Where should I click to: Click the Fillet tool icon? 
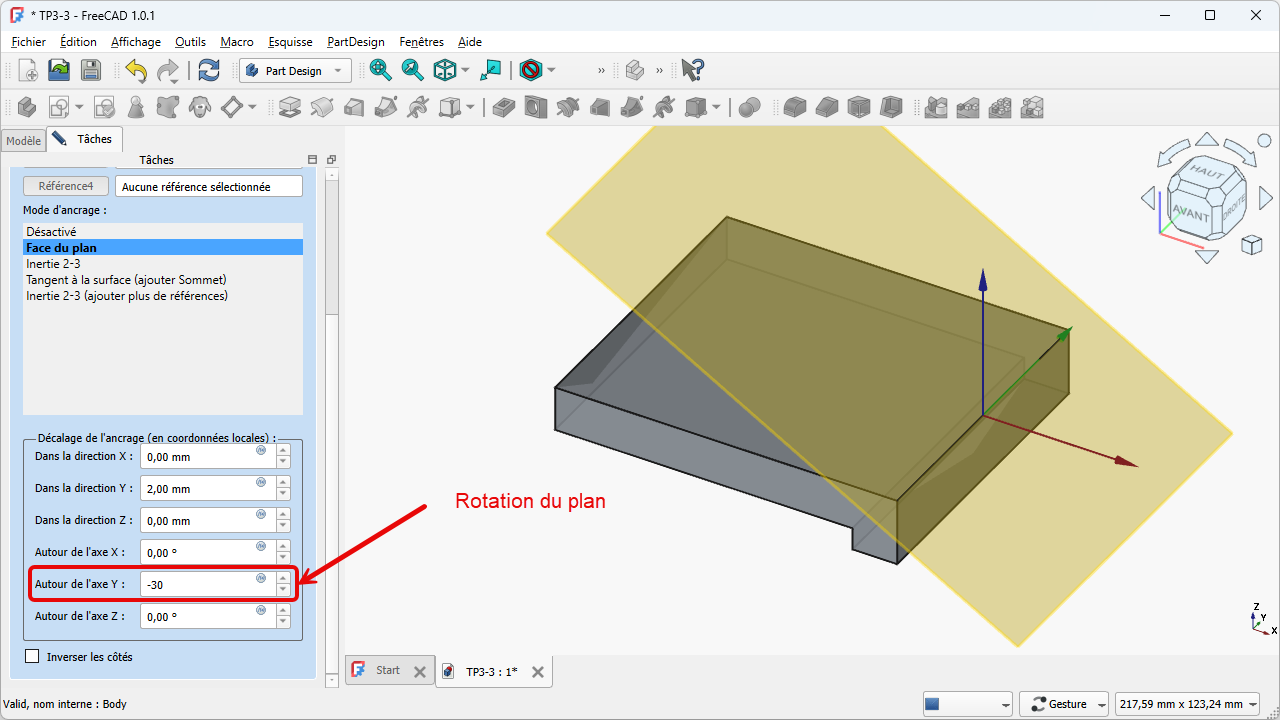[795, 107]
